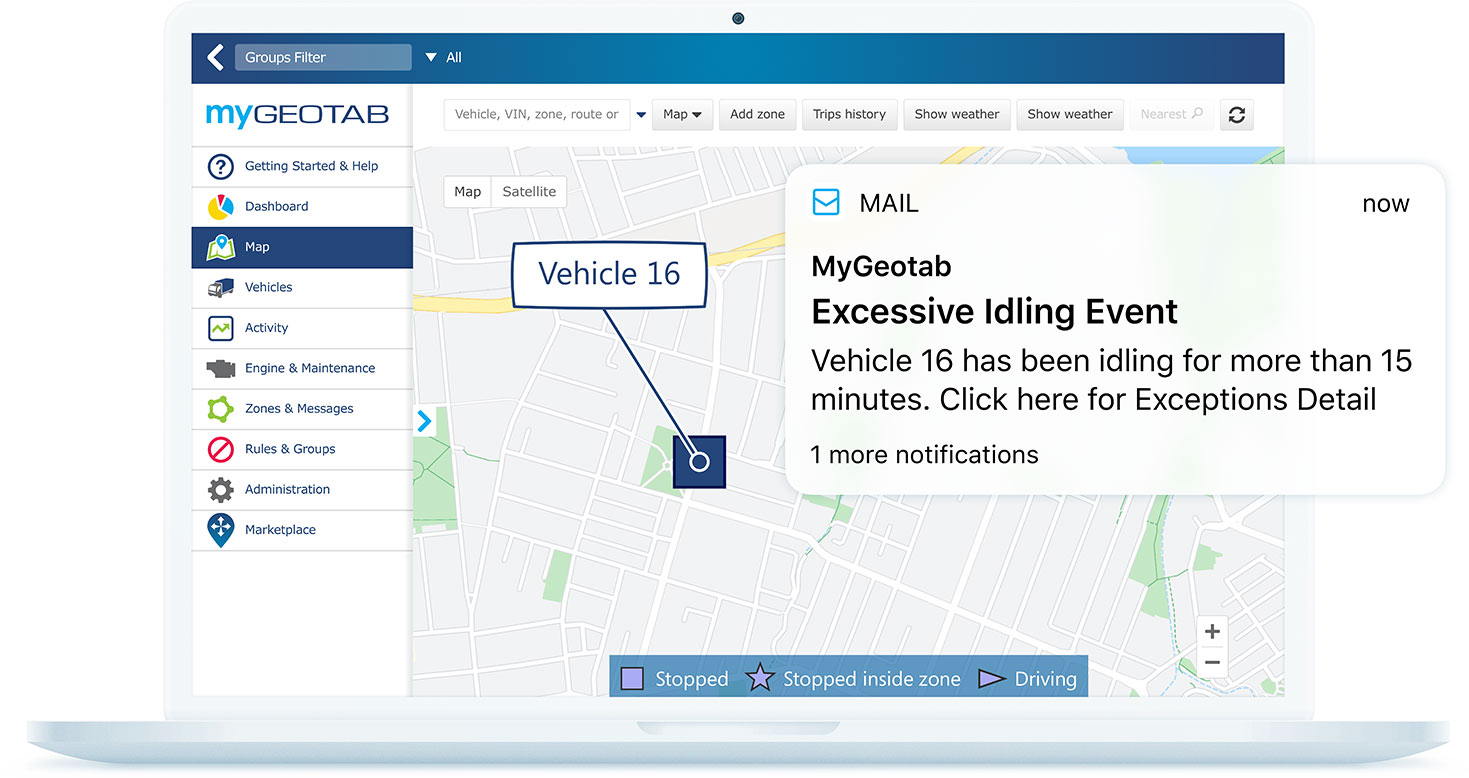The image size is (1469, 778).
Task: Open the Zones & Messages menu item
Action: click(x=302, y=409)
